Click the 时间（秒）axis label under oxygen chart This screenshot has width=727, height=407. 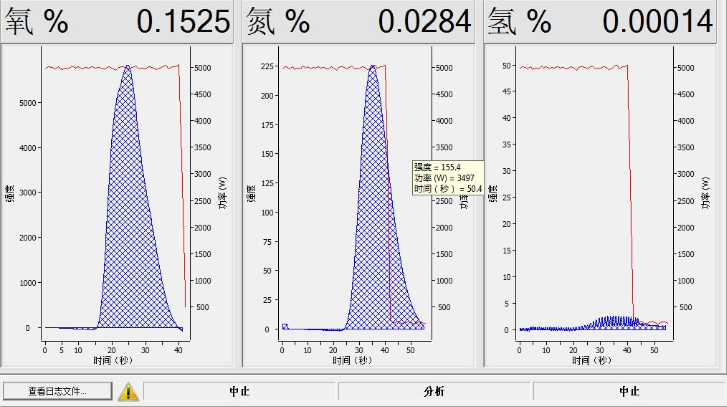113,359
